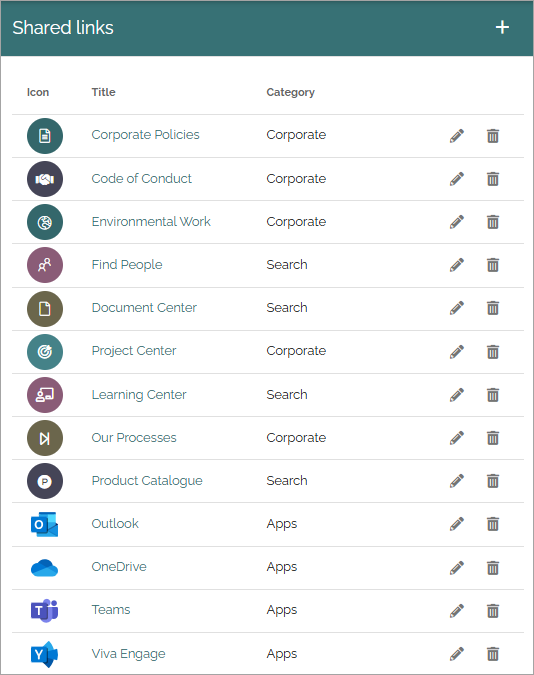
Task: Edit the Viva Engage link
Action: [457, 654]
